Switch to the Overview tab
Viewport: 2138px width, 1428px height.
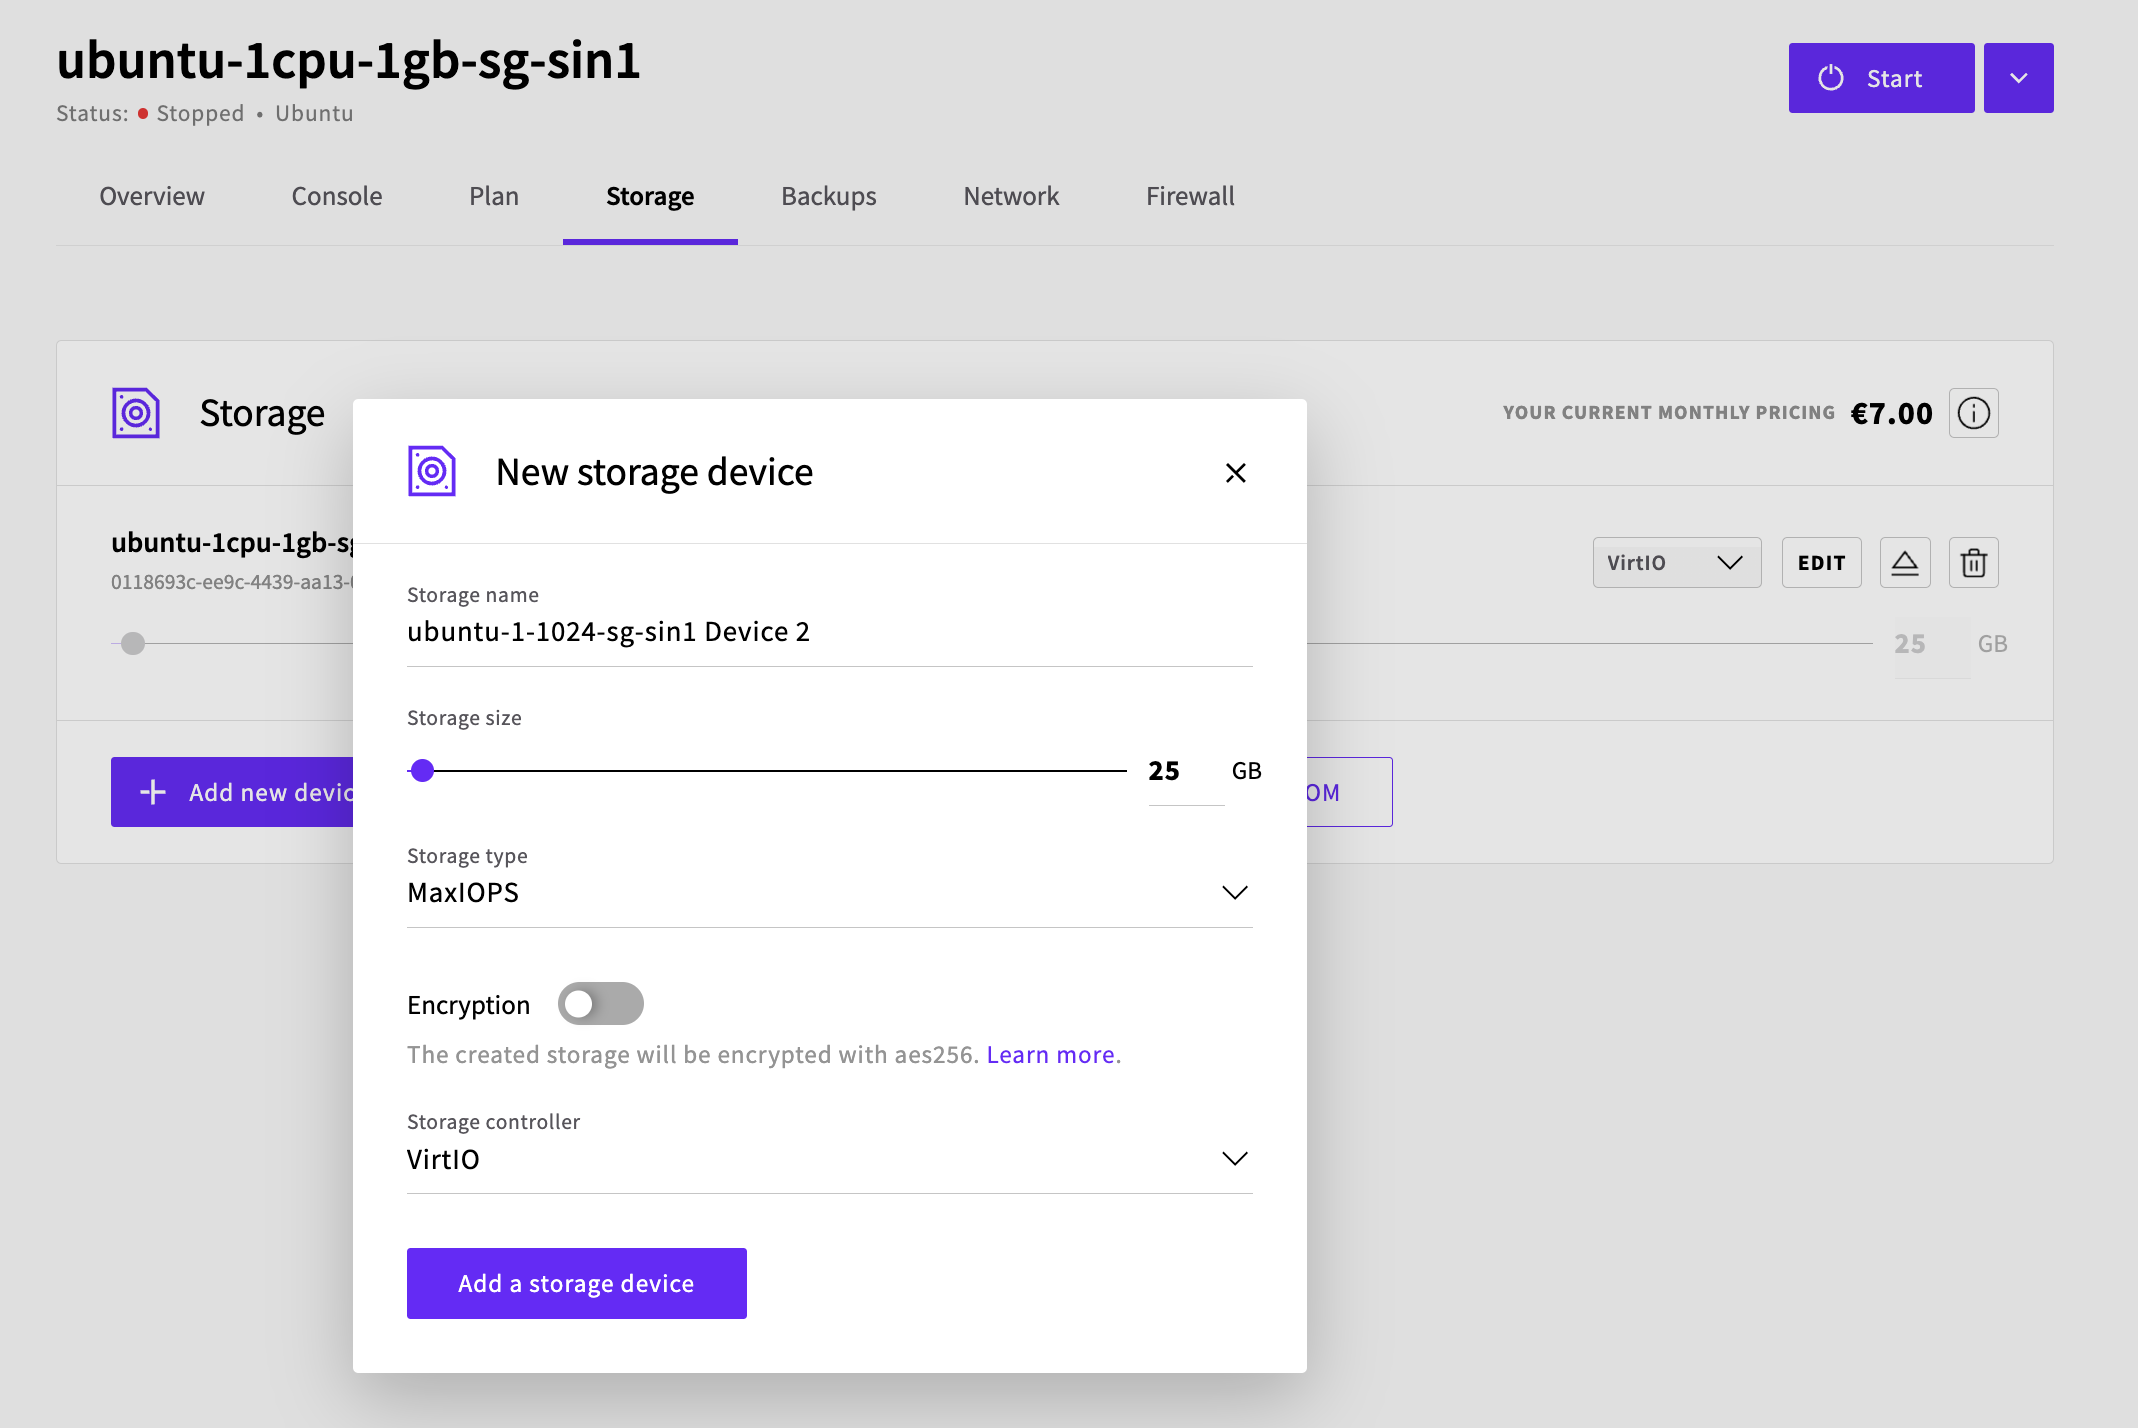pyautogui.click(x=152, y=196)
